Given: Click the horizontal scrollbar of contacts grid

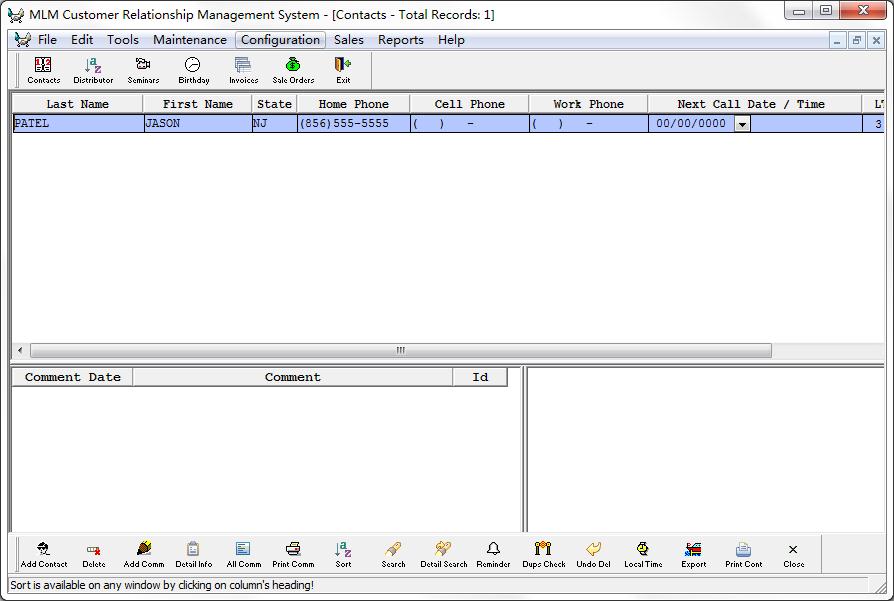Looking at the screenshot, I should click(x=400, y=351).
